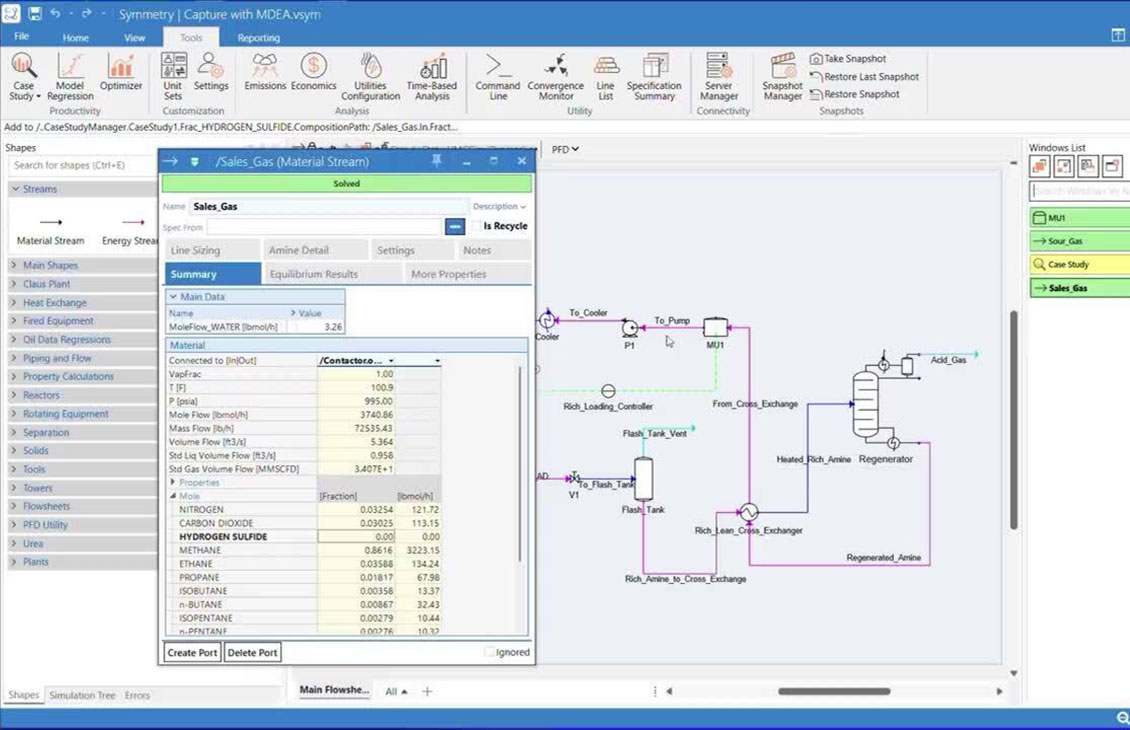The width and height of the screenshot is (1130, 730).
Task: Open the Line Sizing tab
Action: point(213,250)
